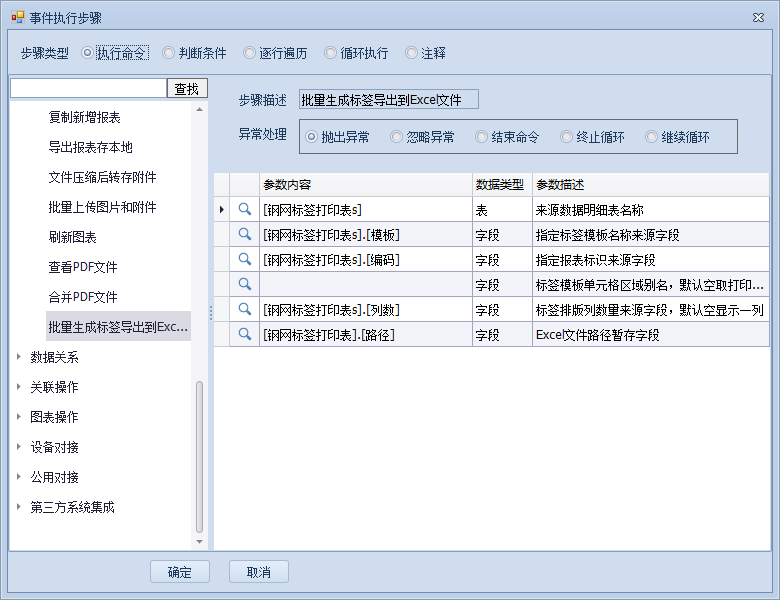Select the 判断条件 step type radio
Viewport: 780px width, 600px height.
point(169,53)
